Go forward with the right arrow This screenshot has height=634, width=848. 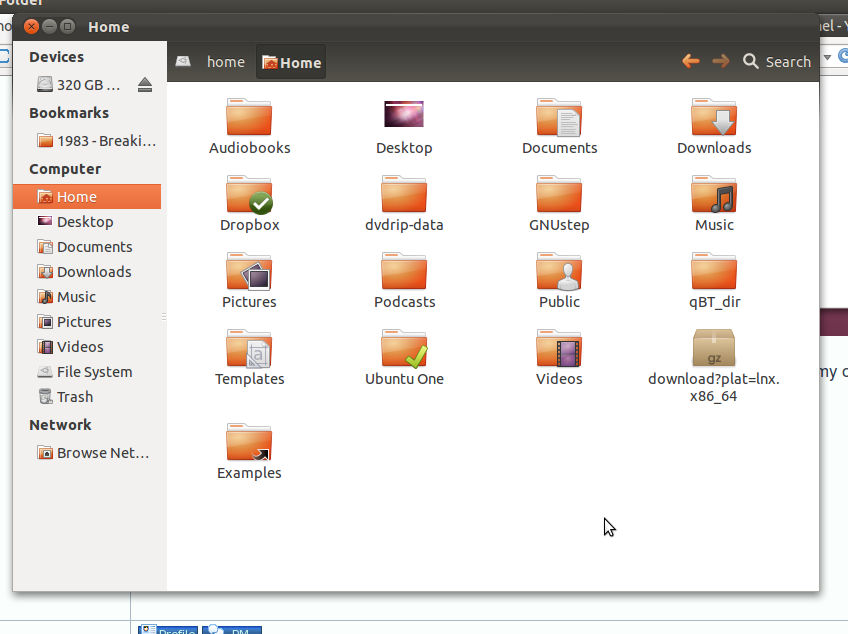point(720,61)
